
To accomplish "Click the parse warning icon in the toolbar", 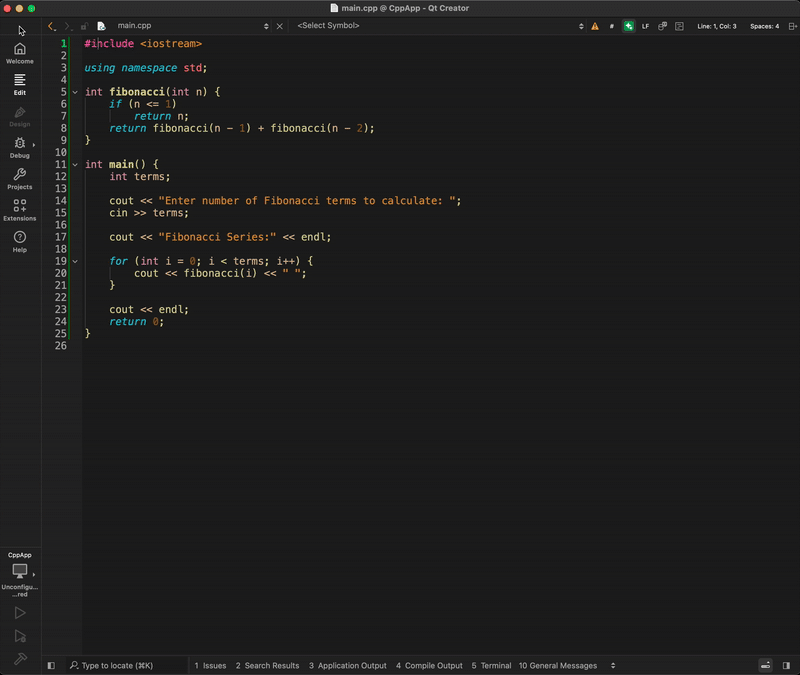I will (x=594, y=26).
